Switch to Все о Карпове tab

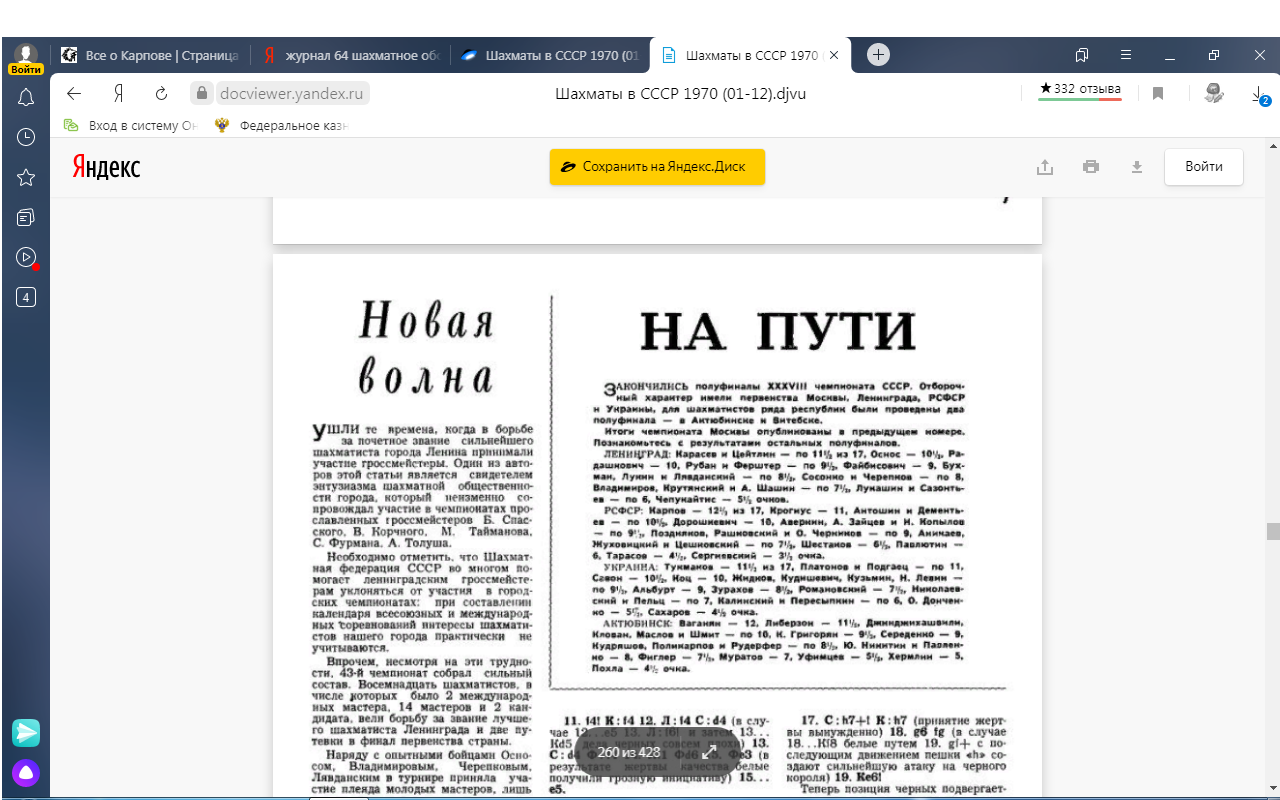(x=150, y=55)
